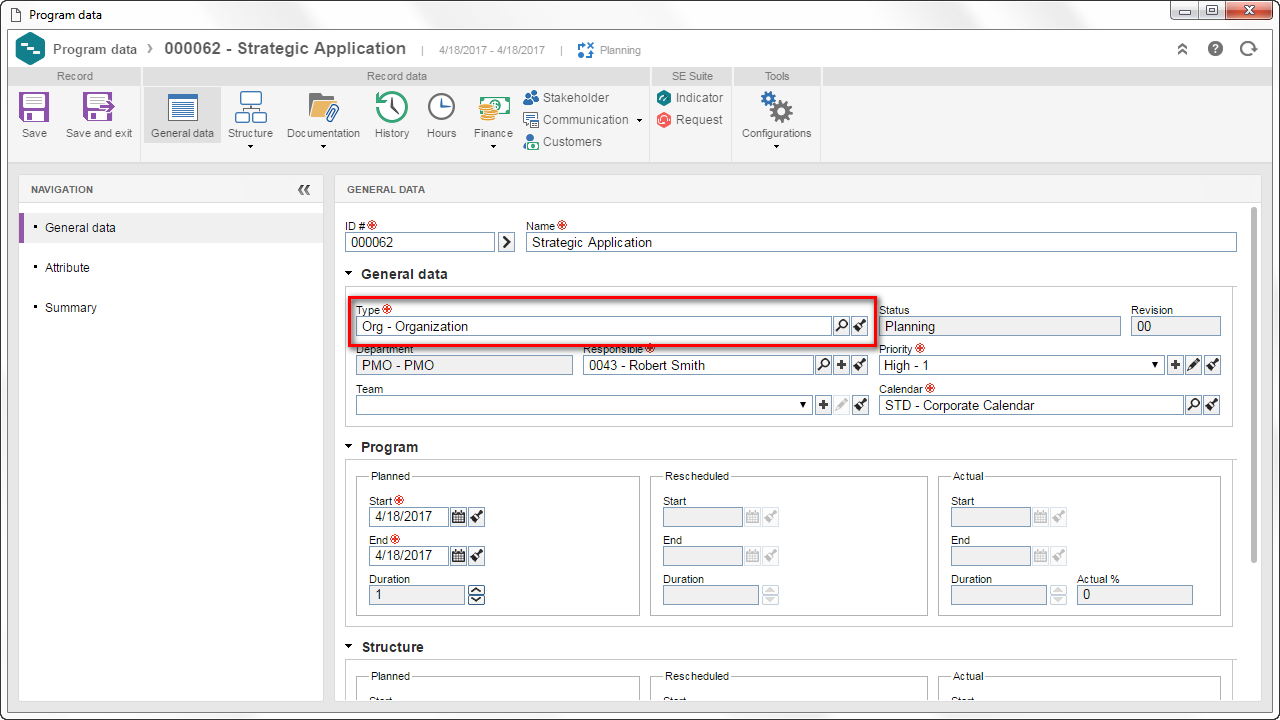Click the Save floppy disk icon
This screenshot has height=720, width=1280.
[34, 108]
